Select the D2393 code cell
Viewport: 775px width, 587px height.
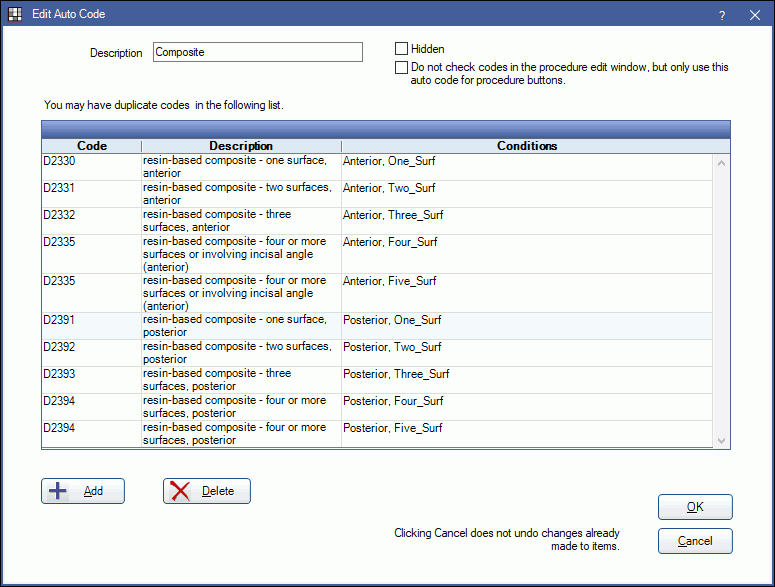pyautogui.click(x=92, y=380)
